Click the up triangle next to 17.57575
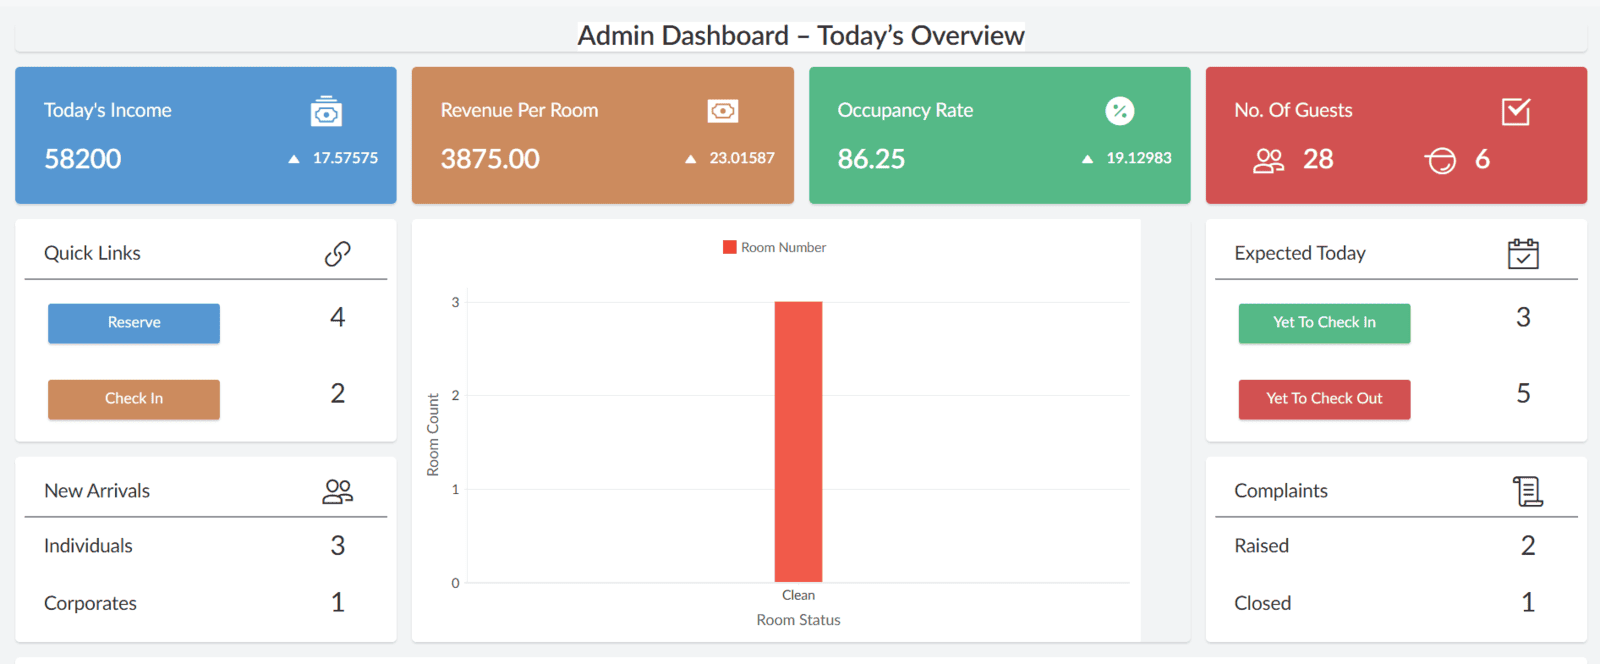The height and width of the screenshot is (664, 1600). tap(294, 159)
